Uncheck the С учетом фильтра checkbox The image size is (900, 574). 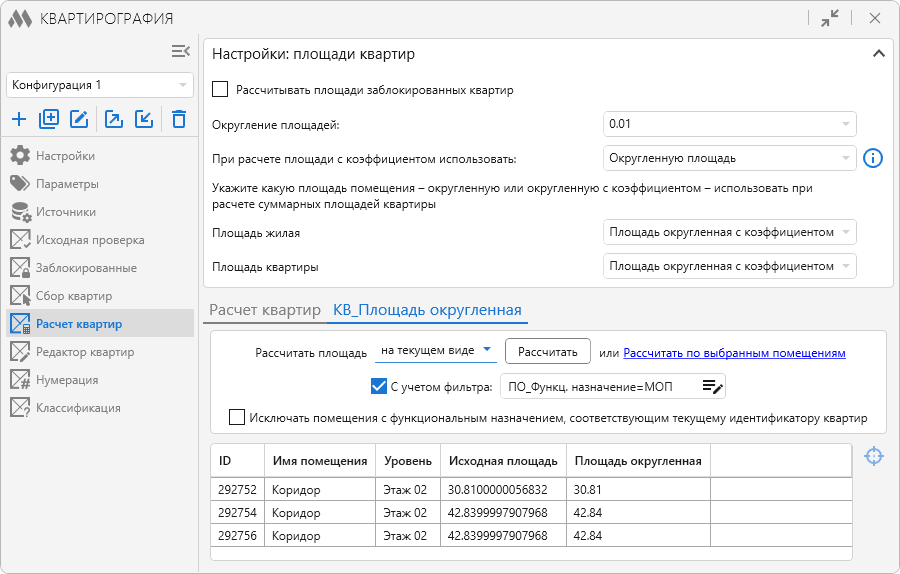[x=379, y=386]
